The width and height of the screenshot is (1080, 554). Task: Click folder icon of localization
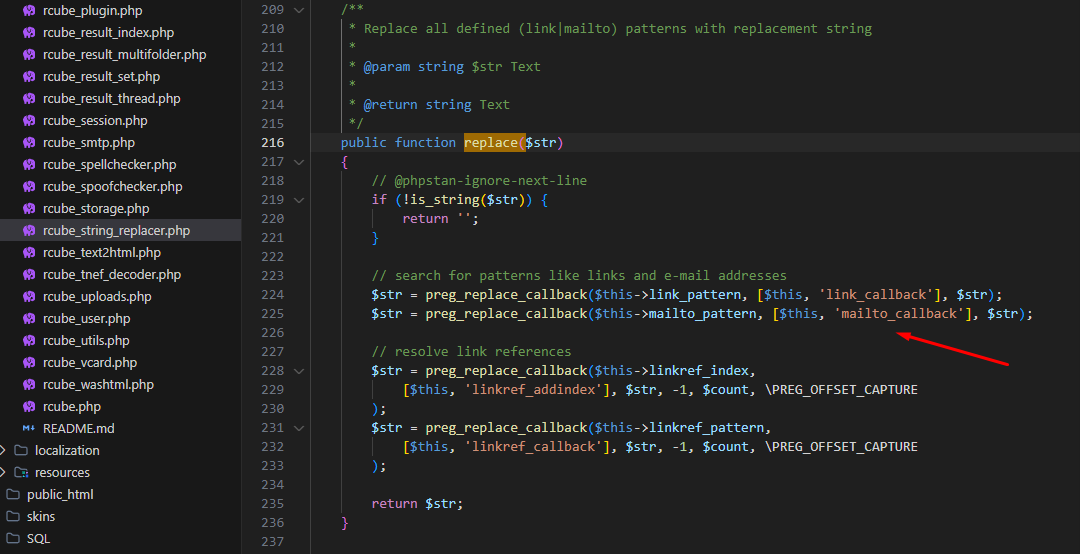point(21,451)
